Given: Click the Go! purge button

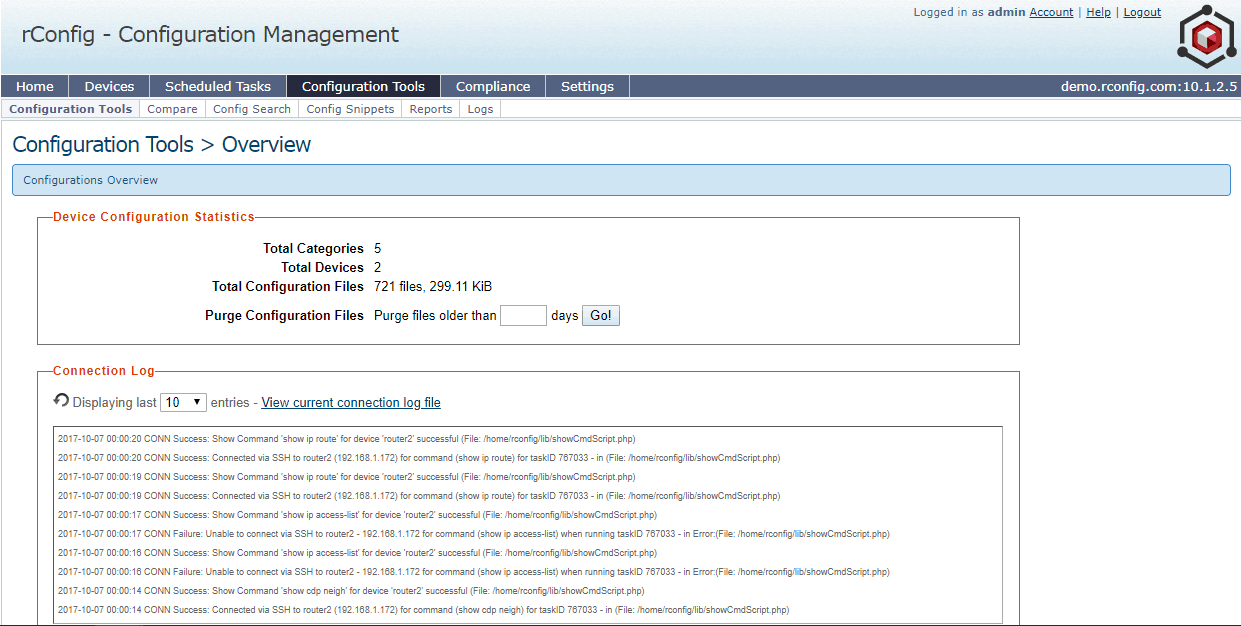Looking at the screenshot, I should point(600,314).
